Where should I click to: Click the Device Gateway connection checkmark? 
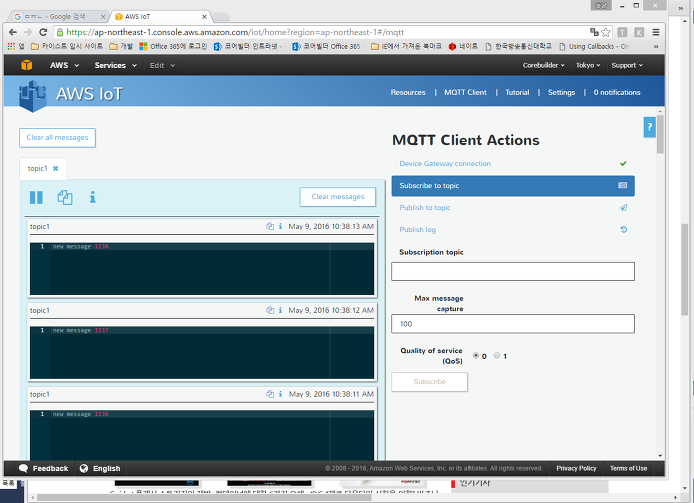tap(623, 163)
